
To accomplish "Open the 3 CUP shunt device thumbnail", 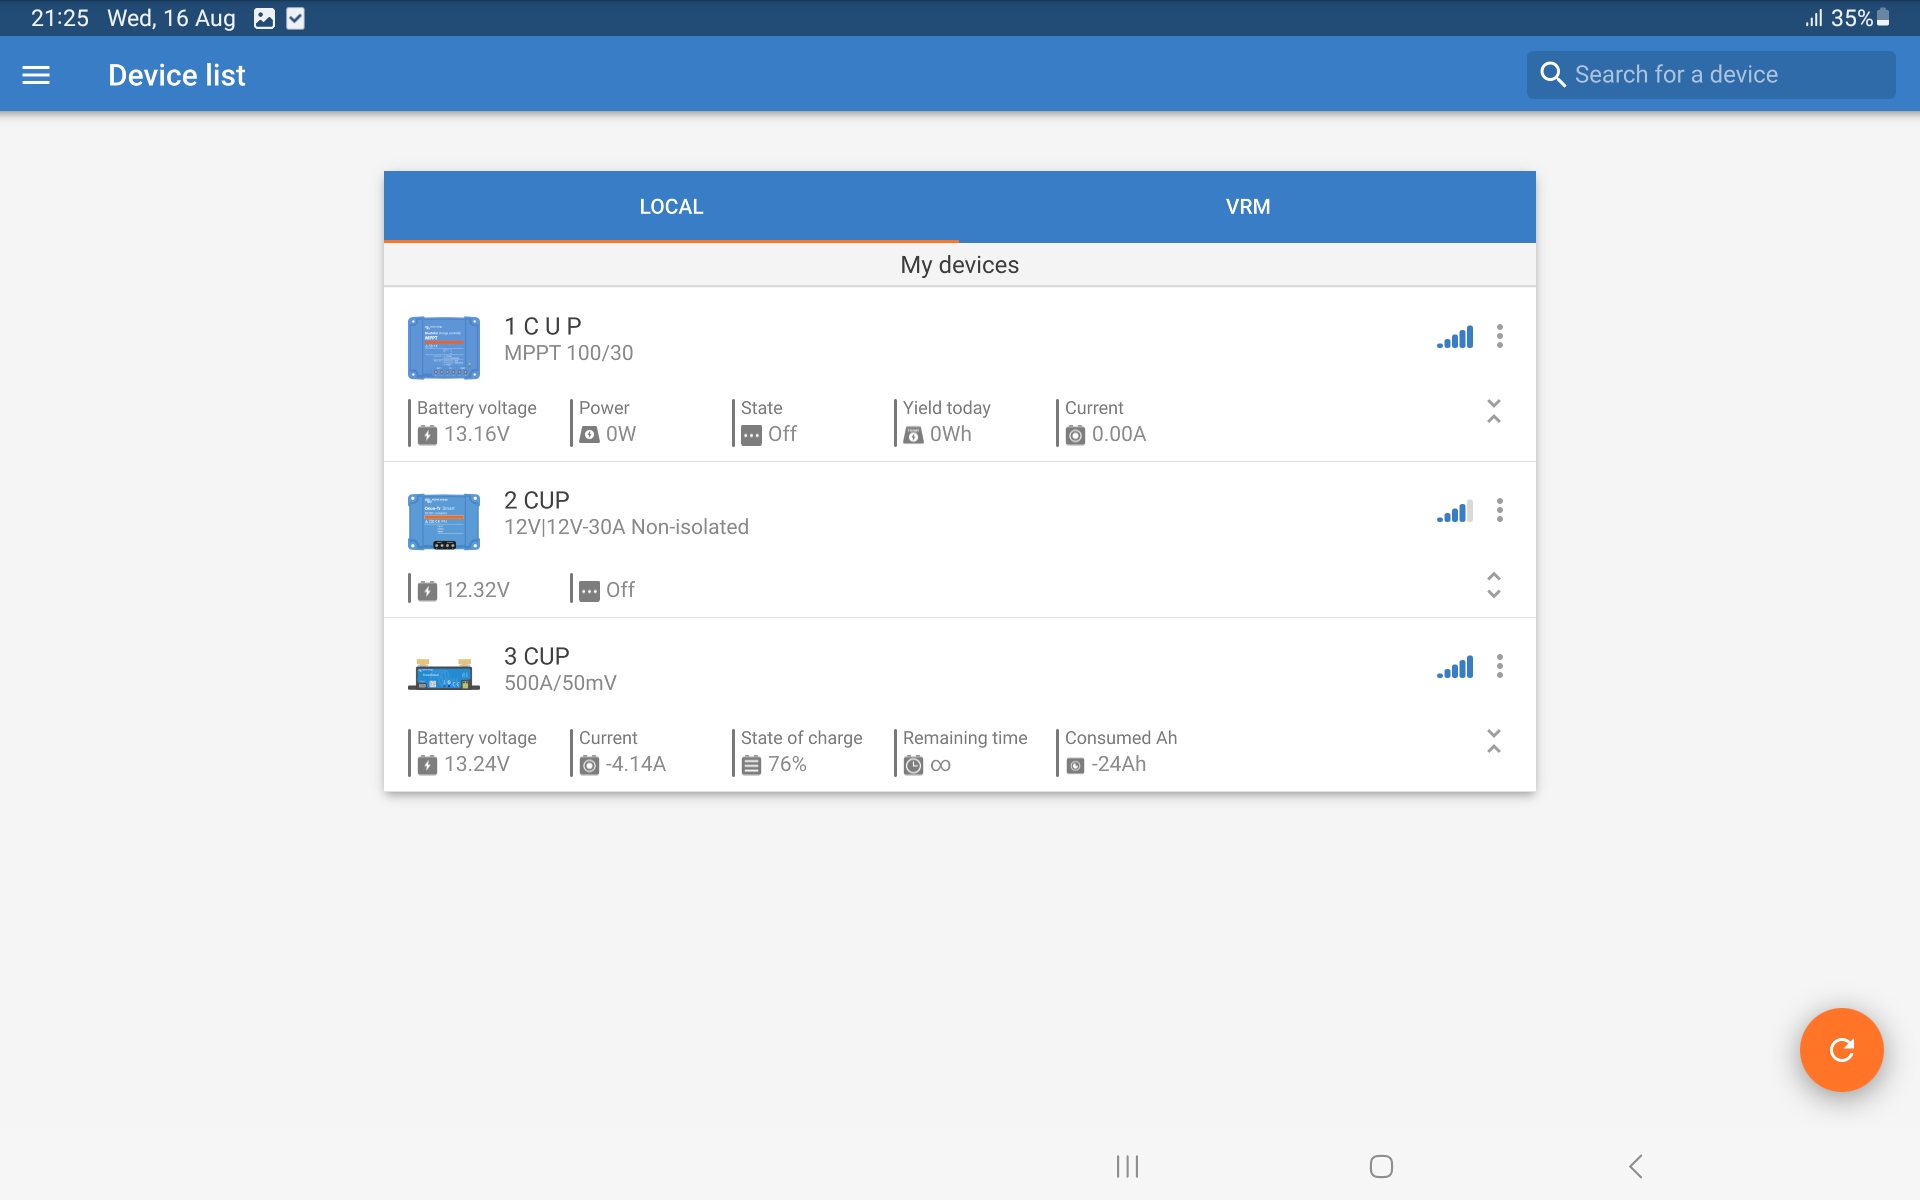I will pos(444,675).
